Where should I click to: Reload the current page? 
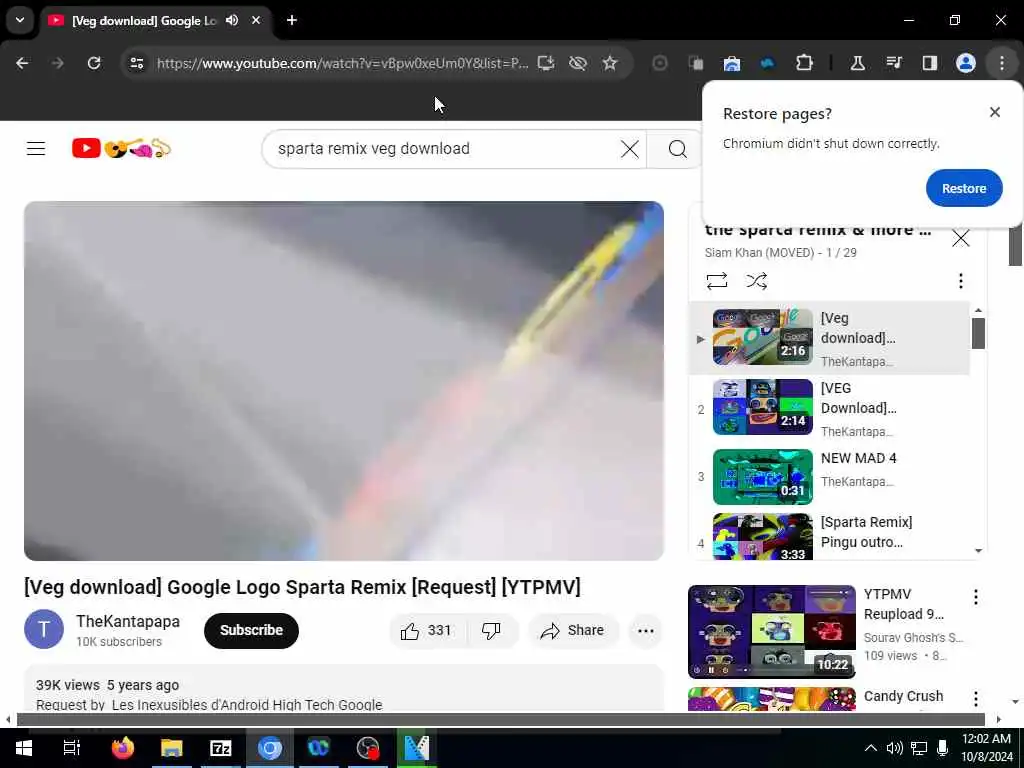pos(94,63)
